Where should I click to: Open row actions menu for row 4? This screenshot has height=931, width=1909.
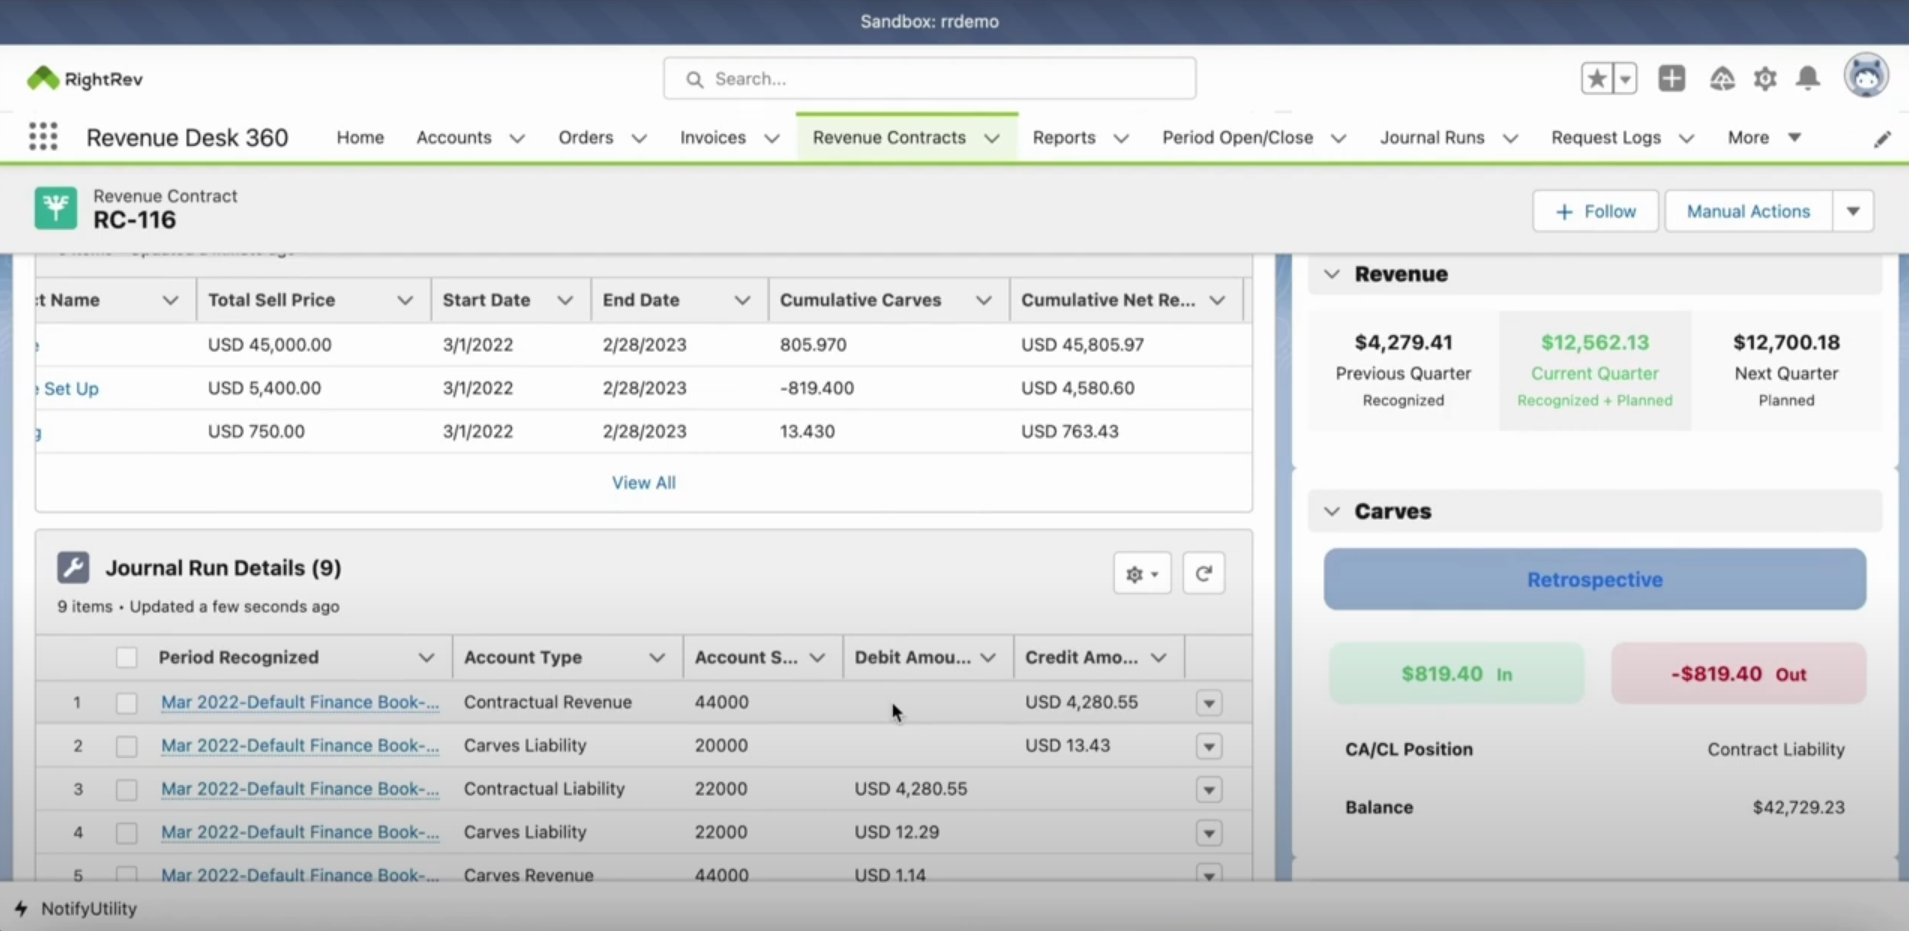pyautogui.click(x=1209, y=833)
